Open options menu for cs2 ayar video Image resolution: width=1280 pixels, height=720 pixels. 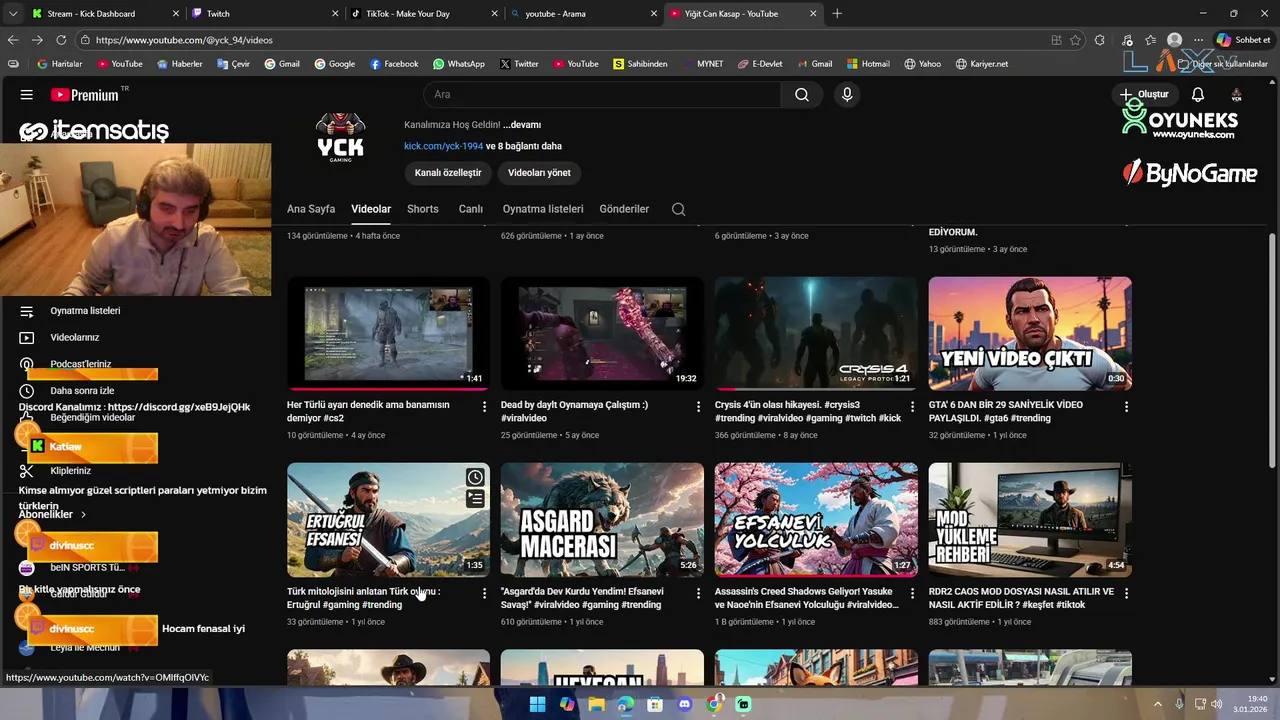[x=485, y=407]
